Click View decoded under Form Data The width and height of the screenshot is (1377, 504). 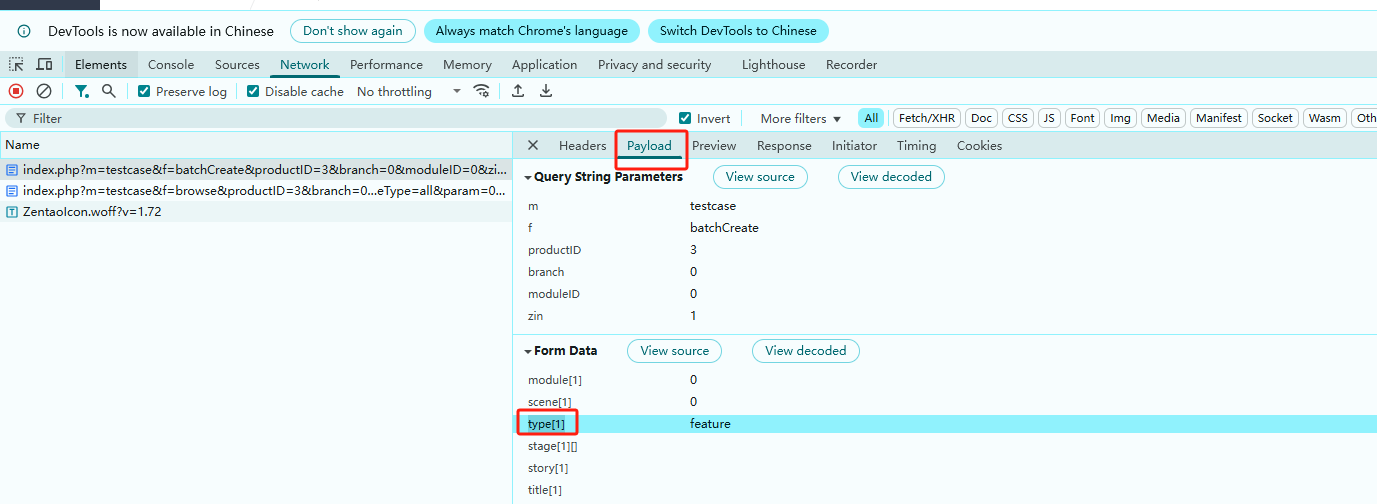pyautogui.click(x=806, y=351)
